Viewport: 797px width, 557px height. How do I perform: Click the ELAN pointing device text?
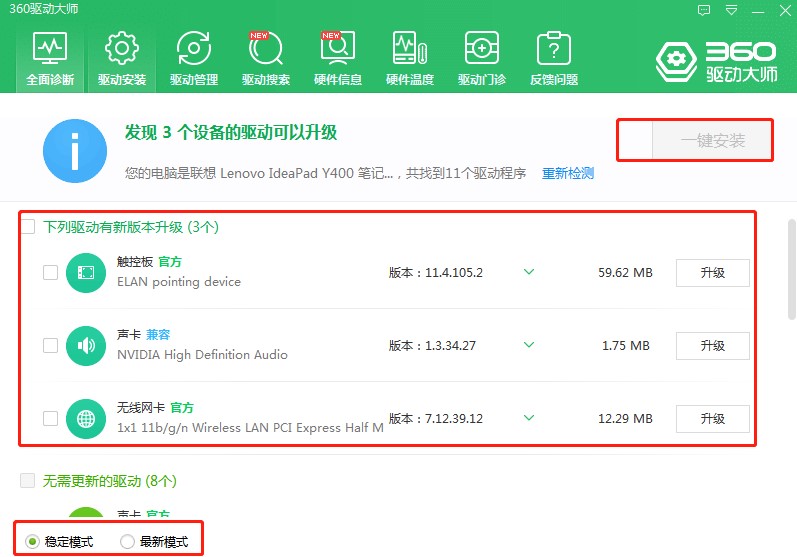pos(179,282)
